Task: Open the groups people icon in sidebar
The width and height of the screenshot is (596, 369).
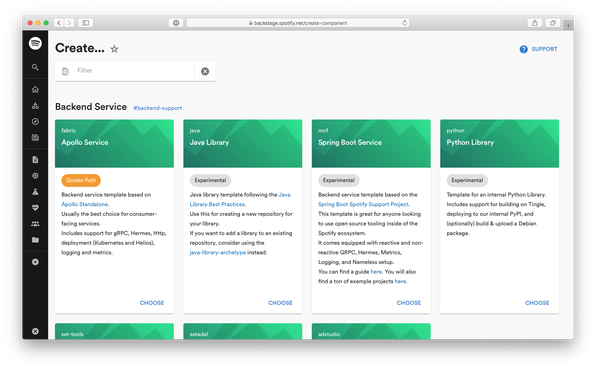Action: click(x=35, y=224)
